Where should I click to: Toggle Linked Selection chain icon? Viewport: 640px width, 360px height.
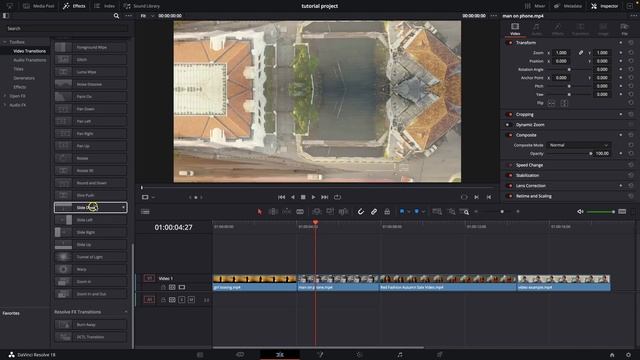(x=373, y=211)
